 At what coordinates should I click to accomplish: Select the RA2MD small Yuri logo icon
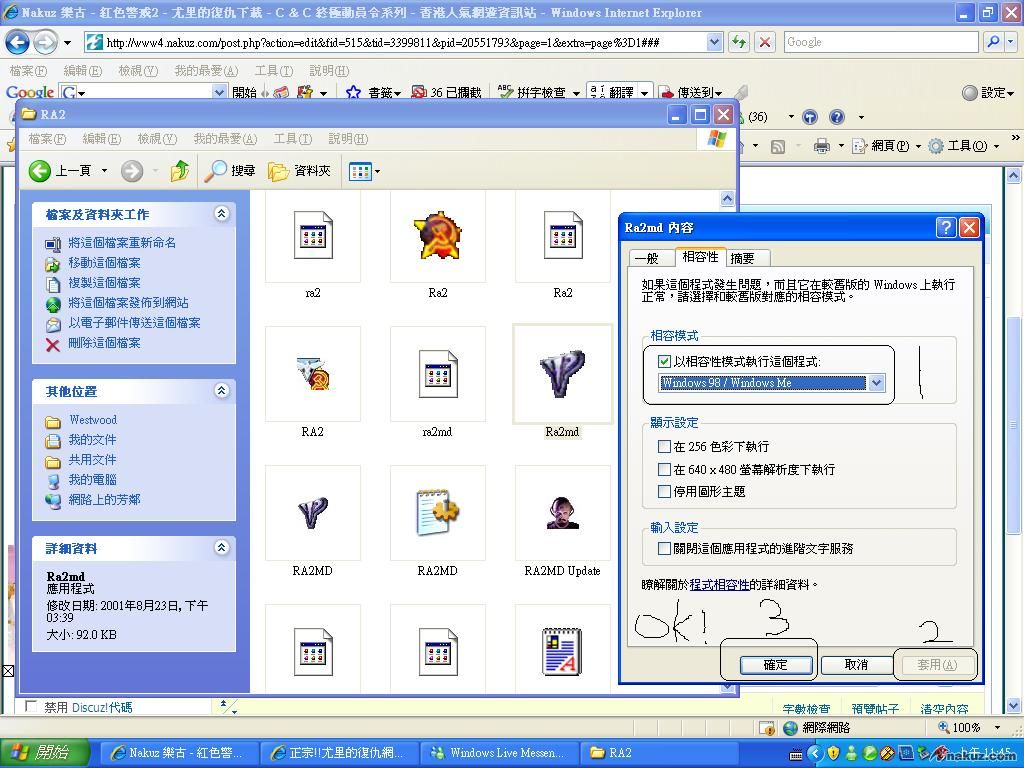(313, 513)
